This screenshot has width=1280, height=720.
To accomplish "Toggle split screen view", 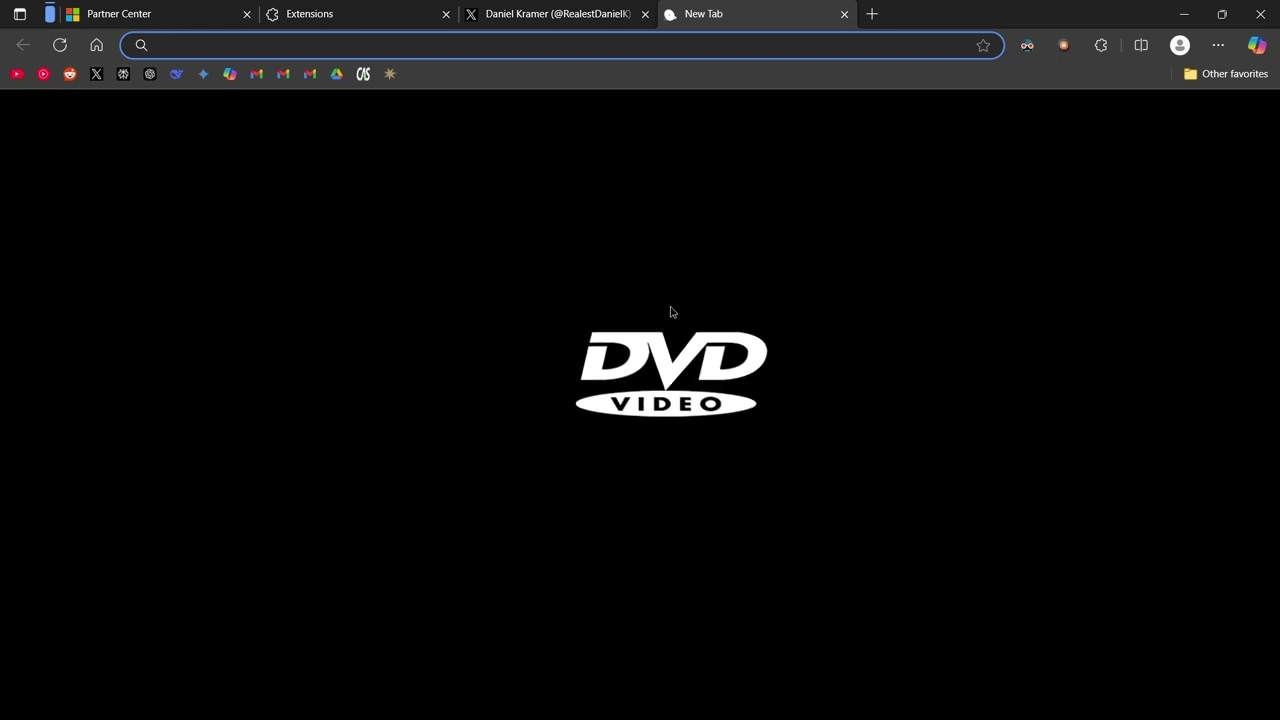I will [x=1141, y=45].
